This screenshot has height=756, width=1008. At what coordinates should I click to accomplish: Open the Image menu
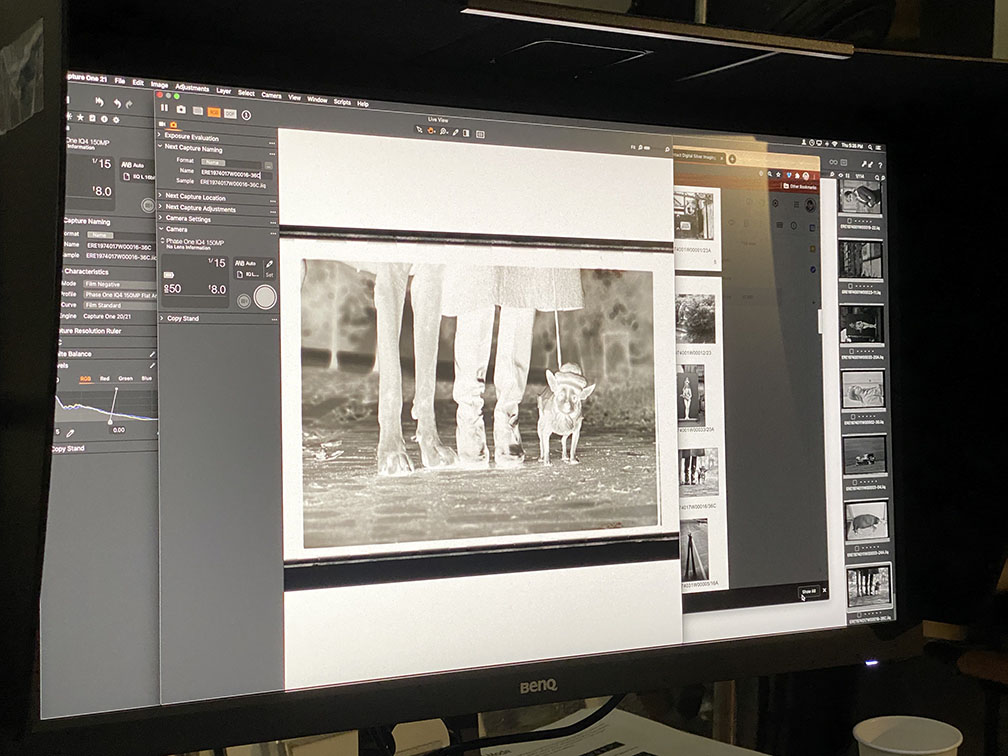159,84
